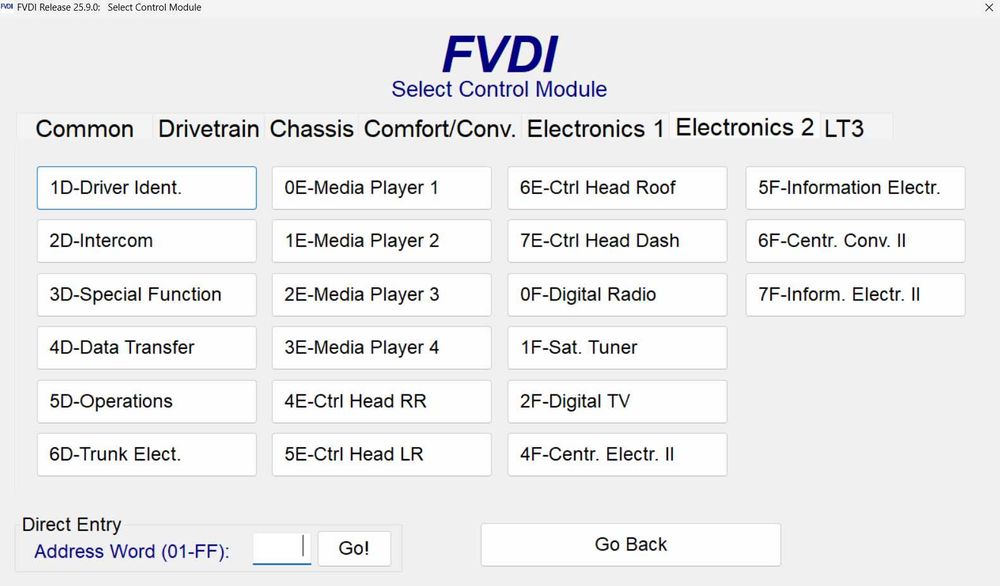Close the Select Control Module window
This screenshot has height=586, width=1000.
(988, 7)
